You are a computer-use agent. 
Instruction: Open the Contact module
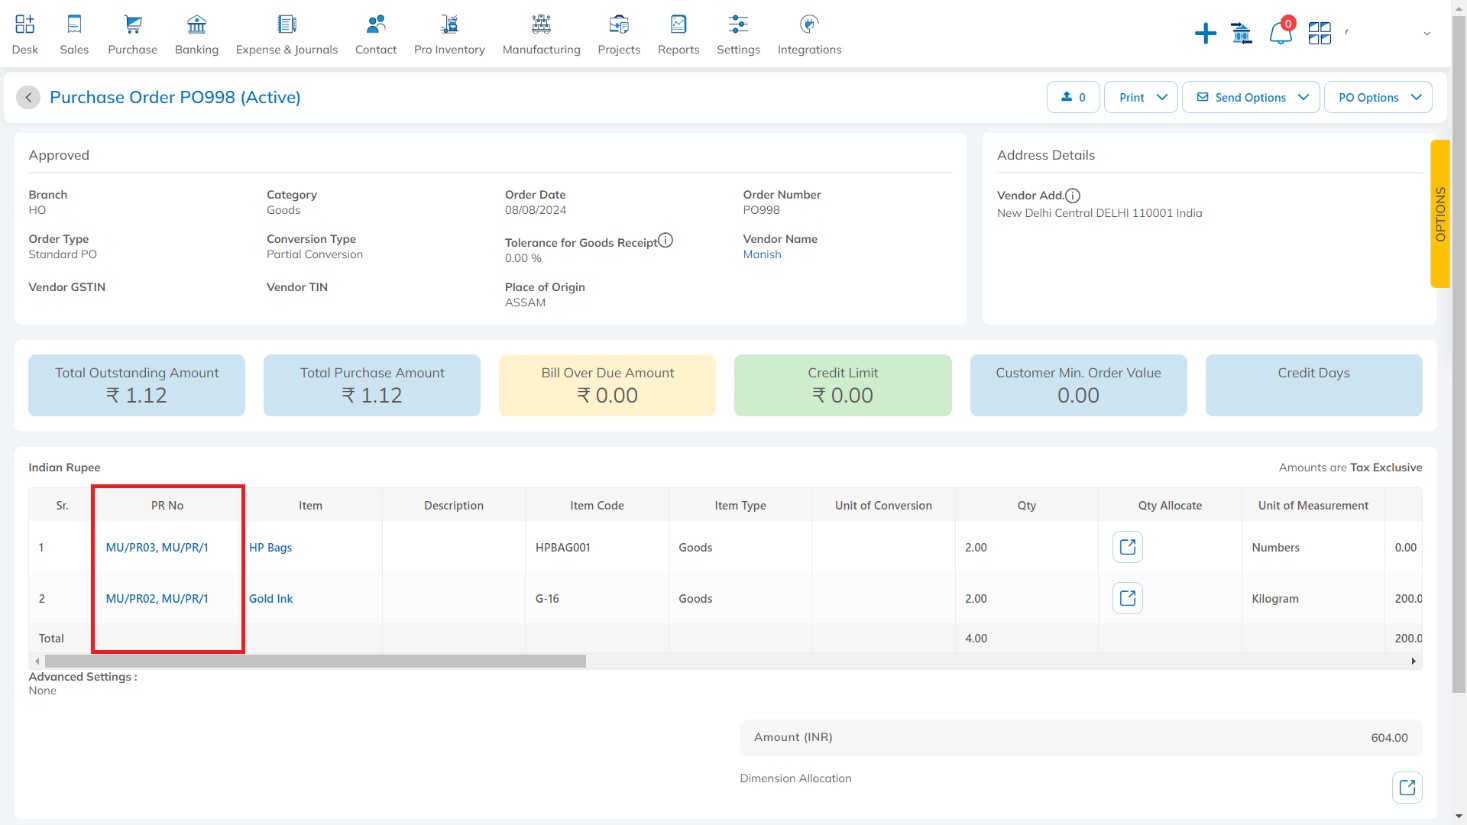(376, 34)
